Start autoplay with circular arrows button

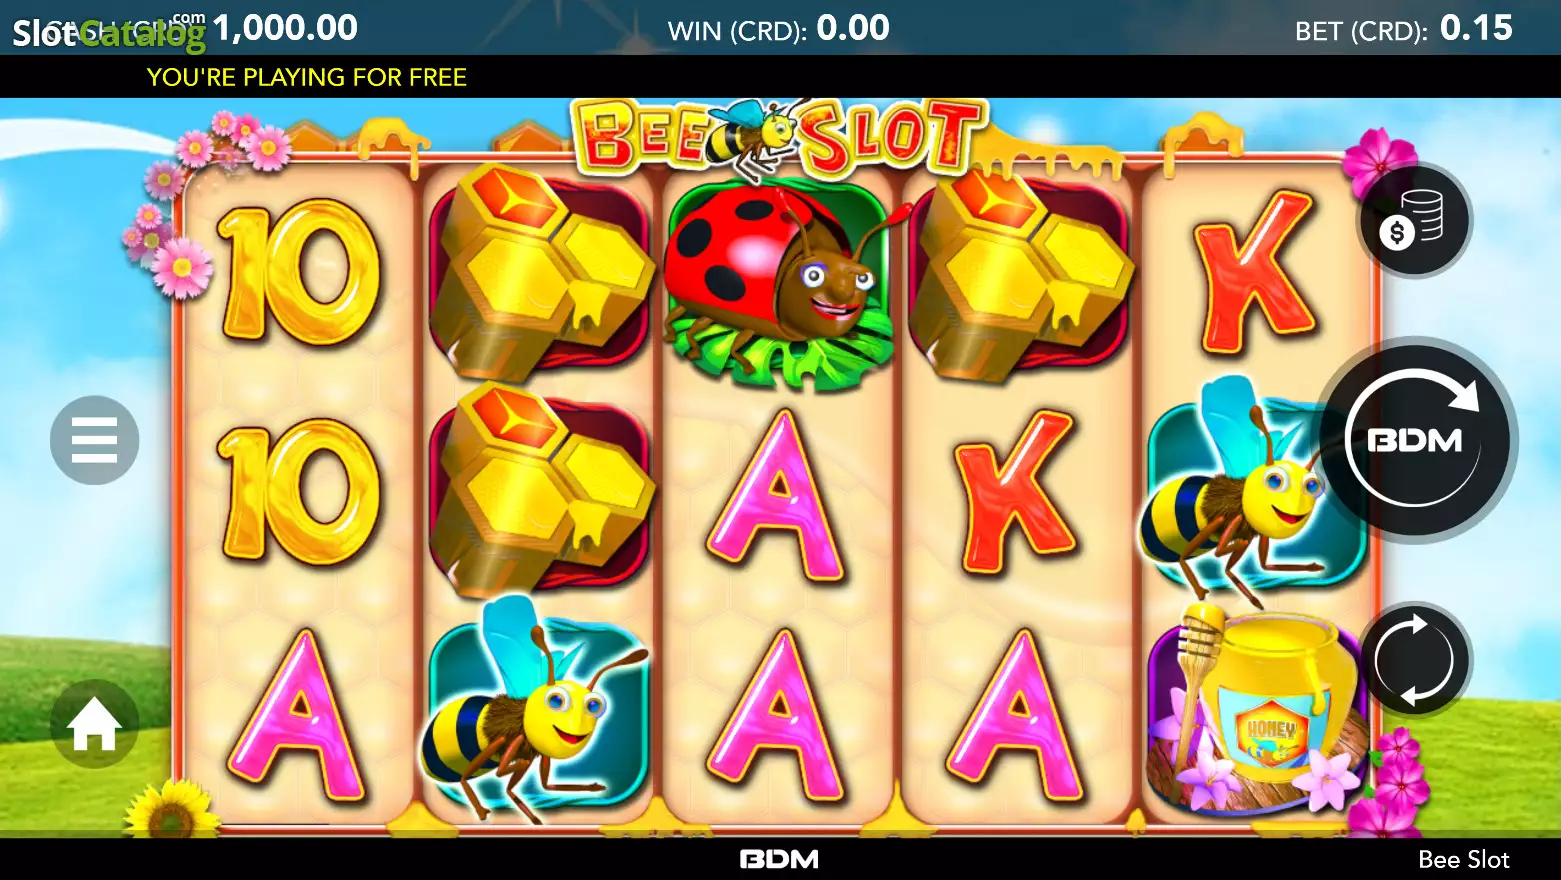(1414, 660)
